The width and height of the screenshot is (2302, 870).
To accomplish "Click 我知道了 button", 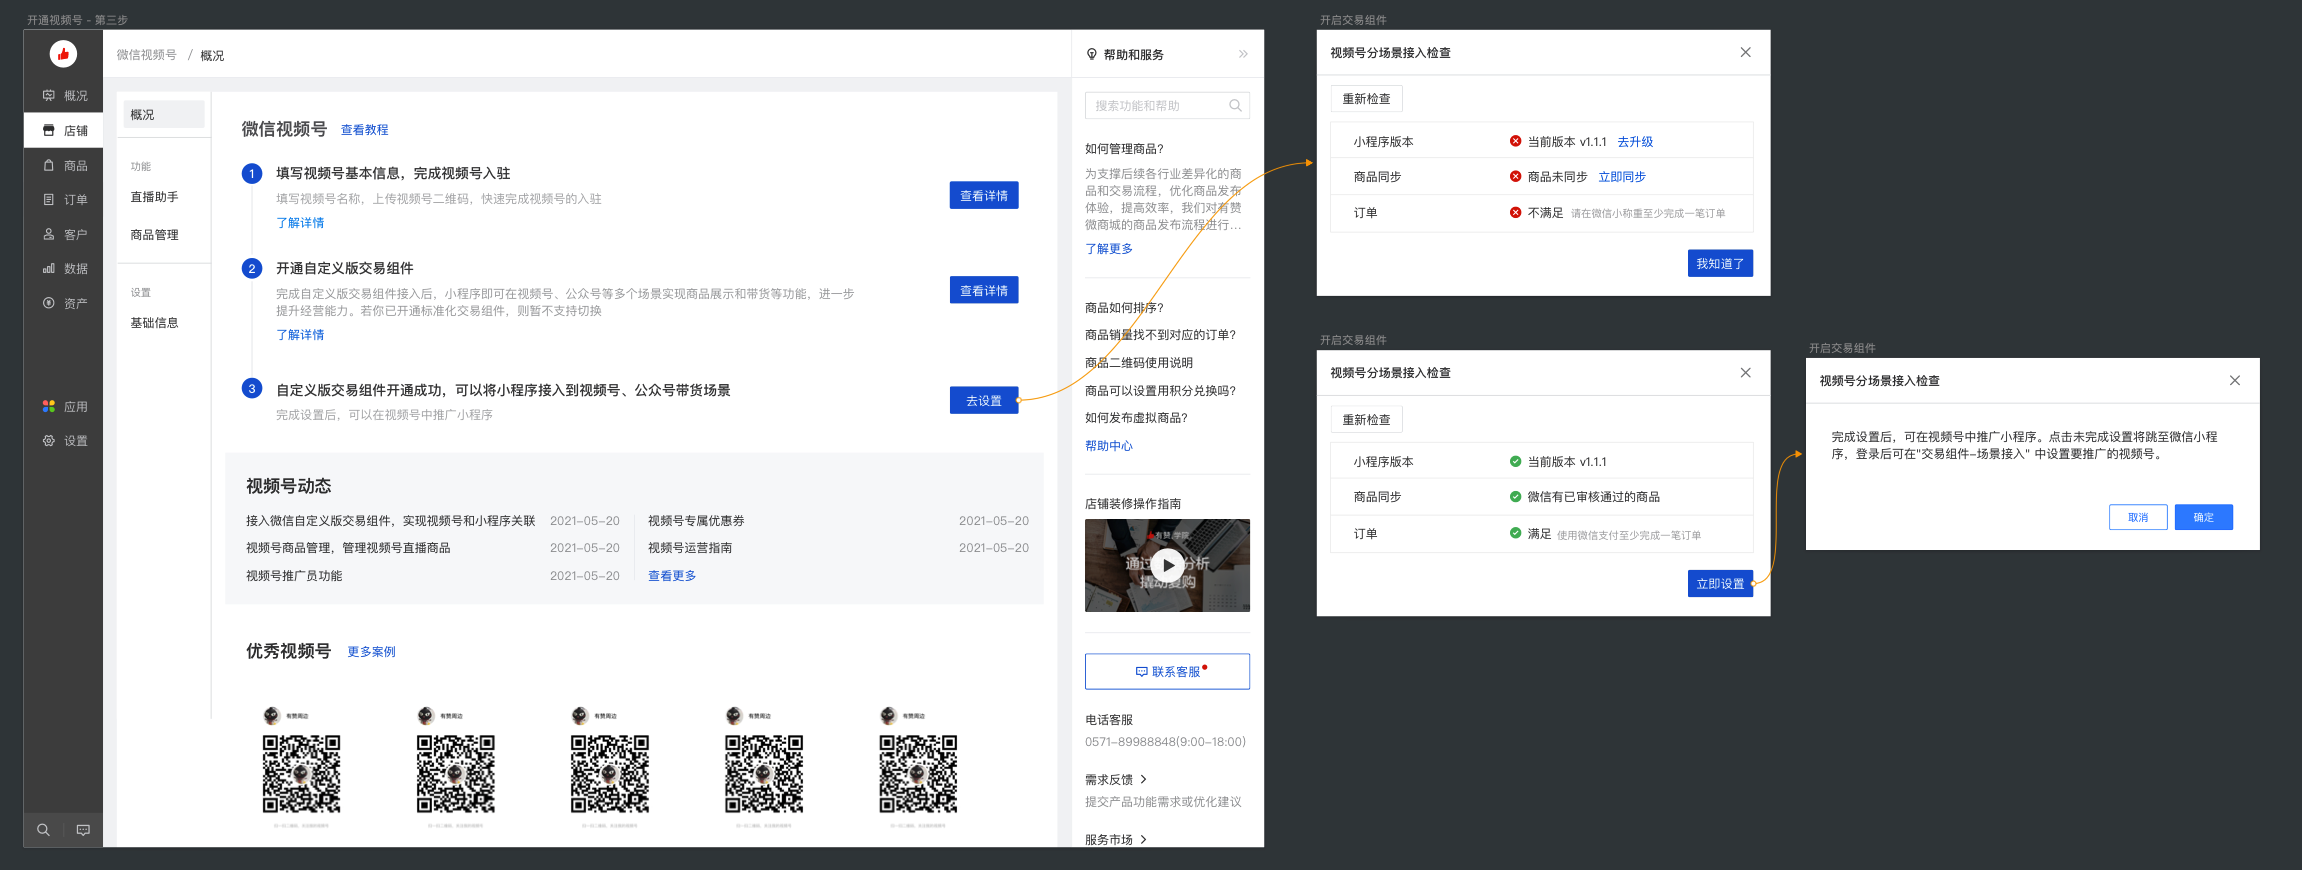I will [x=1720, y=263].
